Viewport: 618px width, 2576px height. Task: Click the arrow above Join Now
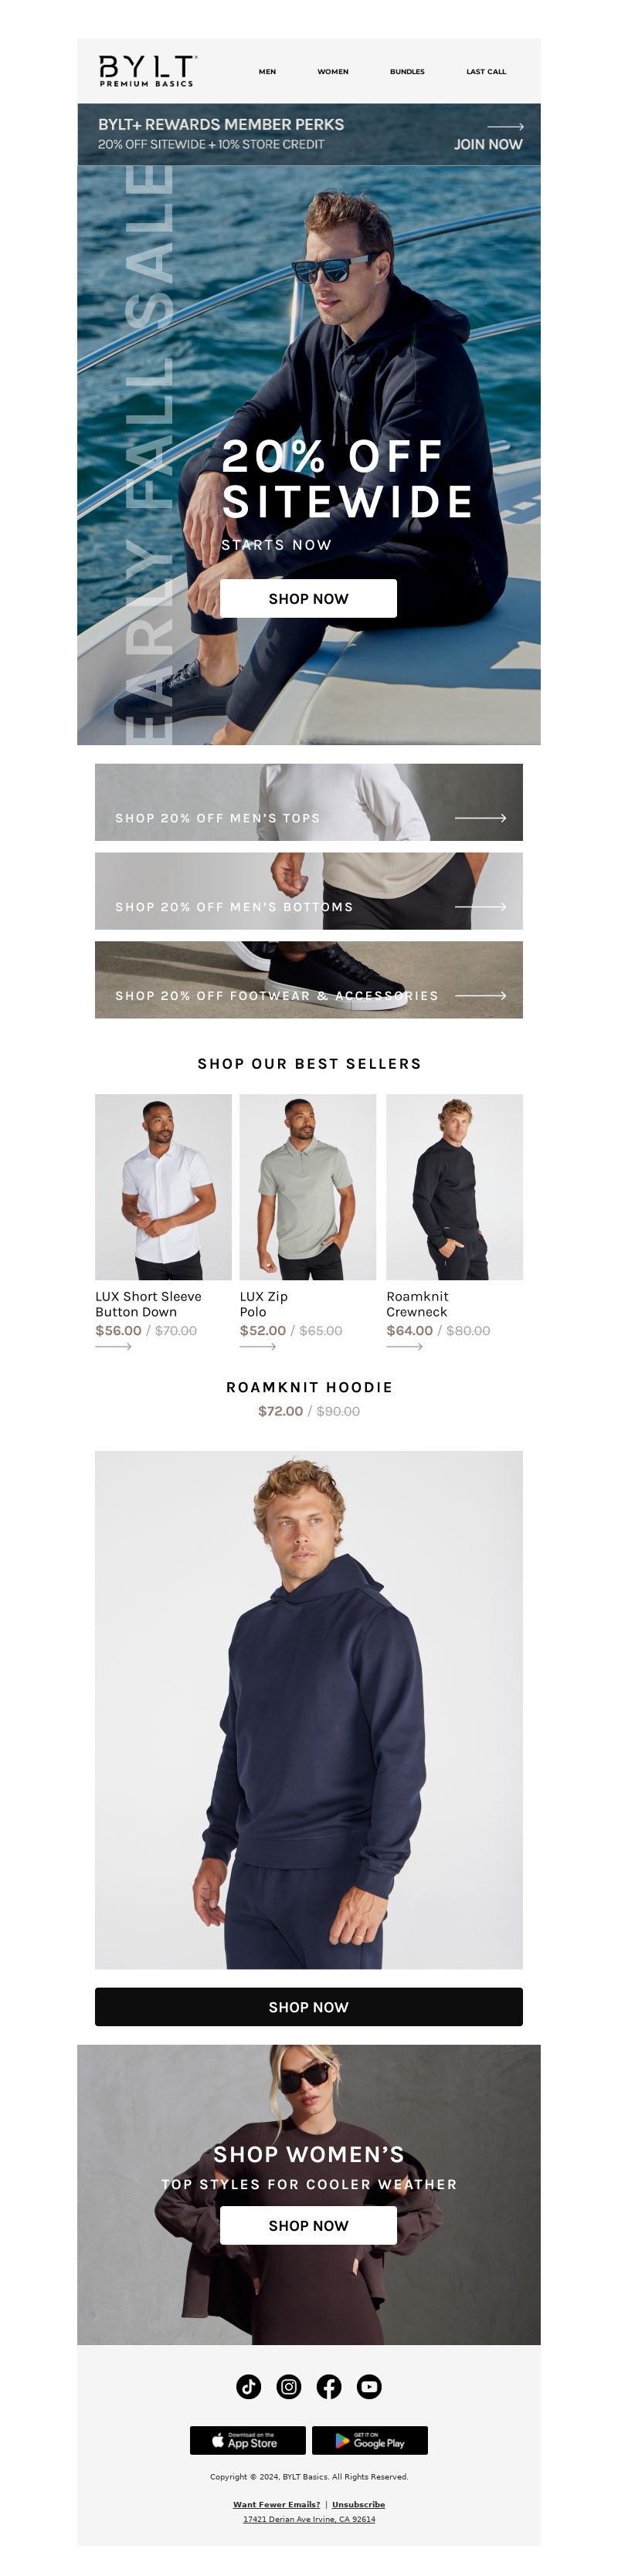505,127
